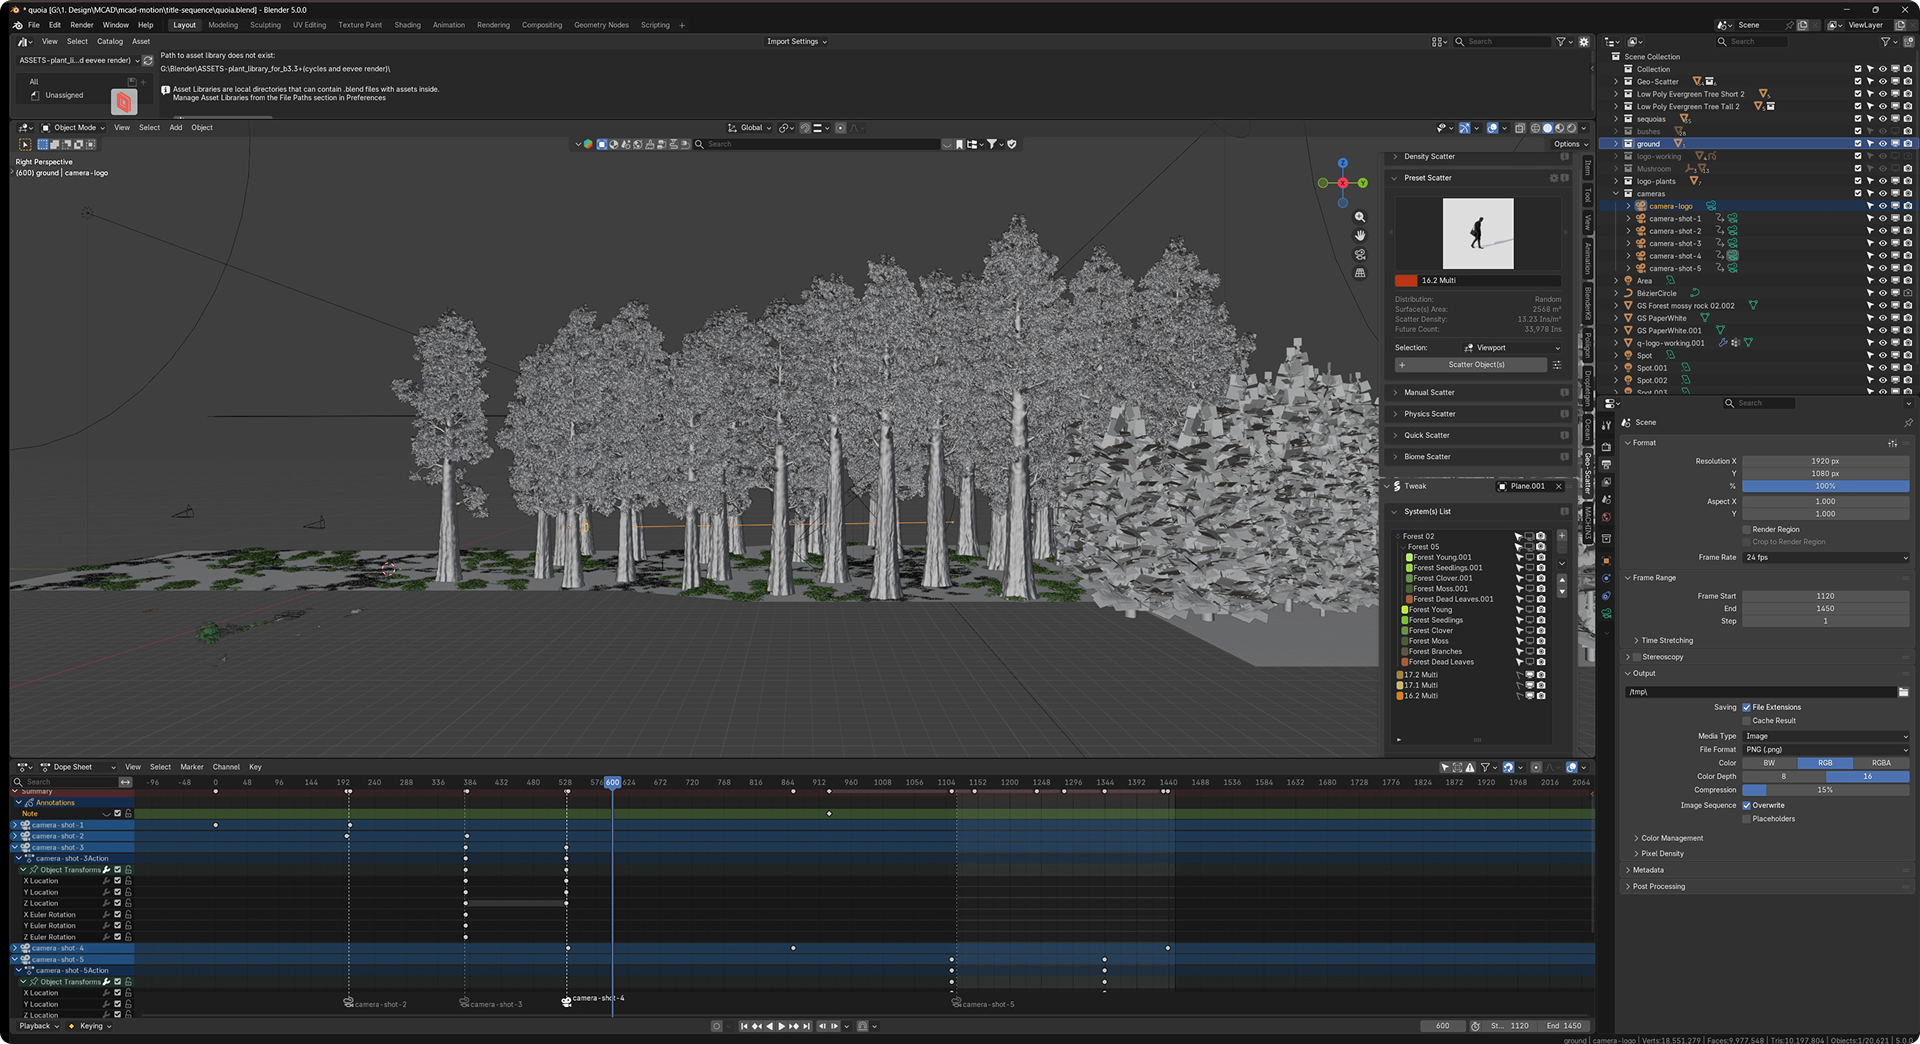Click the Play animation button
This screenshot has height=1044, width=1920.
pos(781,1026)
